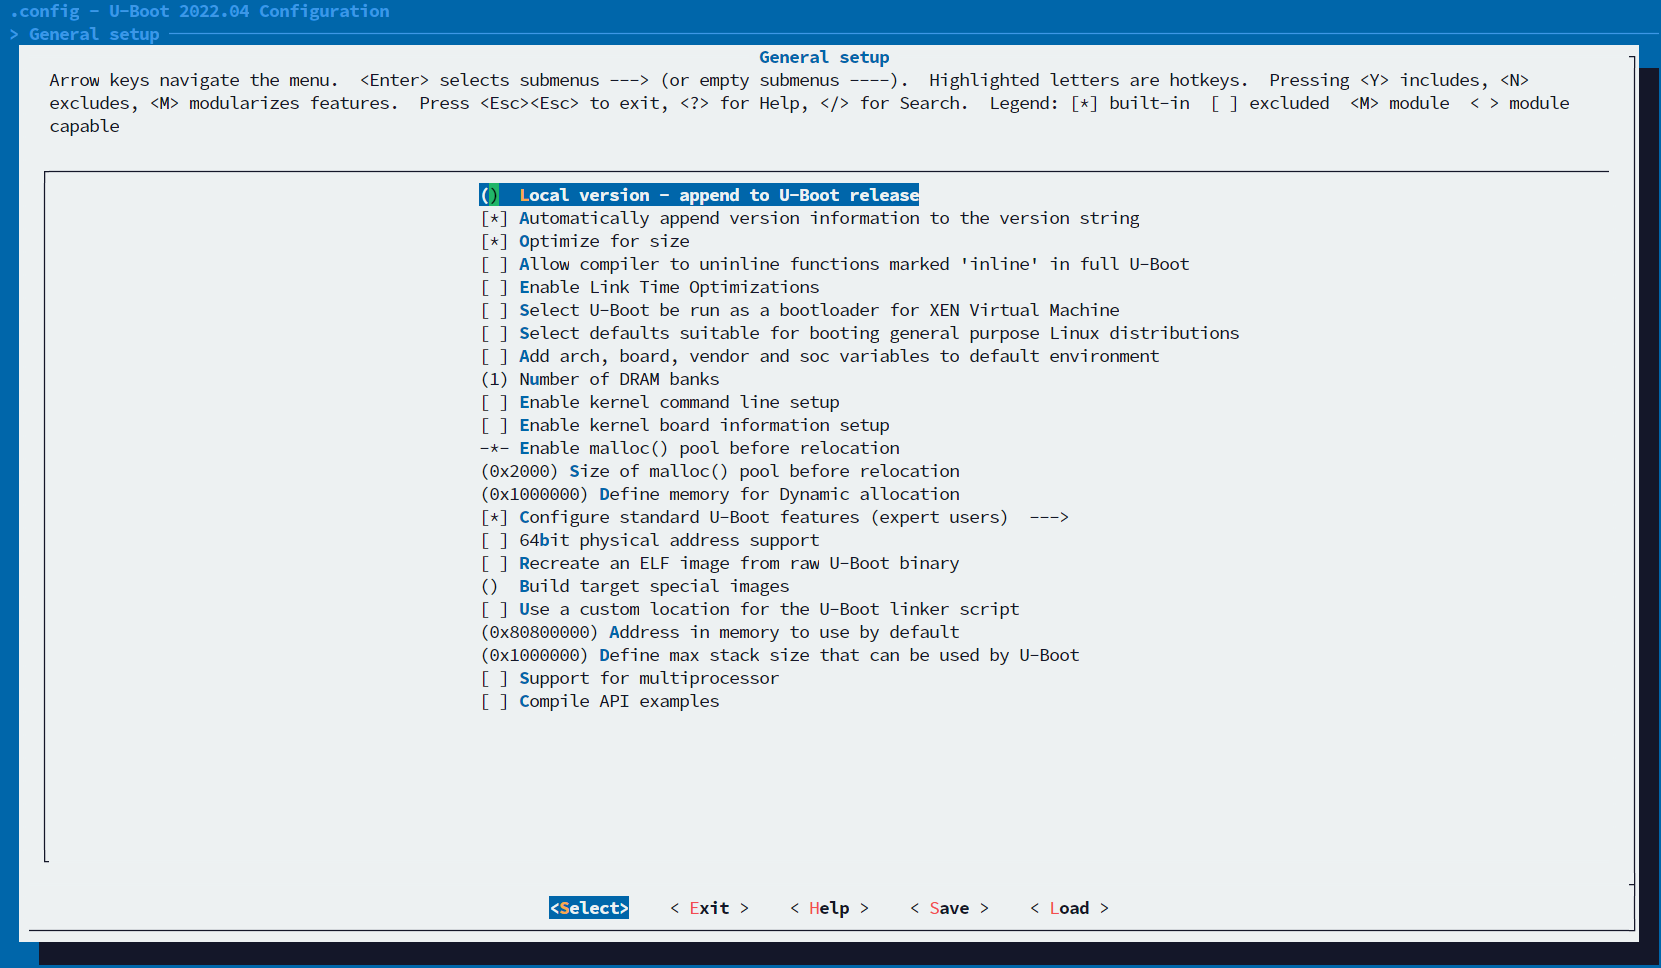Toggle Recreate an ELF image option
Image resolution: width=1661 pixels, height=968 pixels.
720,563
